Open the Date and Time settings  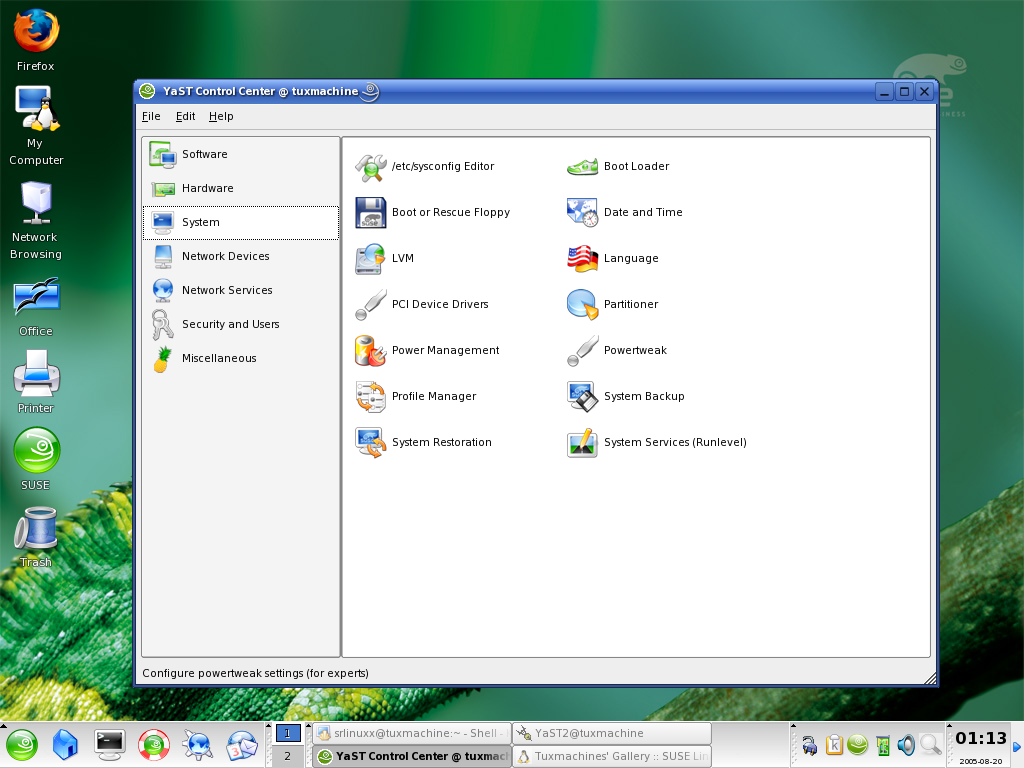coord(624,212)
